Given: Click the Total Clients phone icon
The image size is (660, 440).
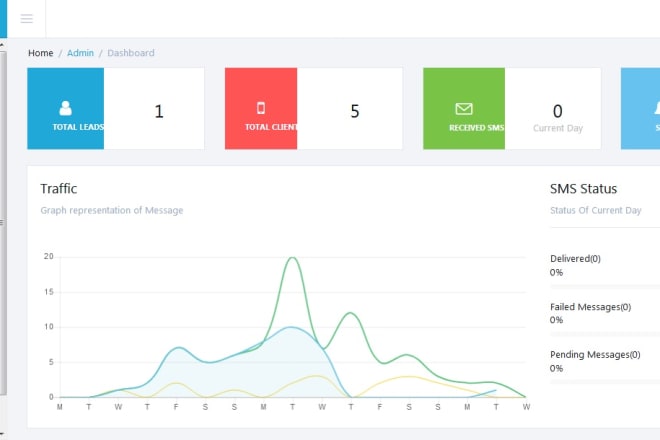Looking at the screenshot, I should [x=261, y=108].
